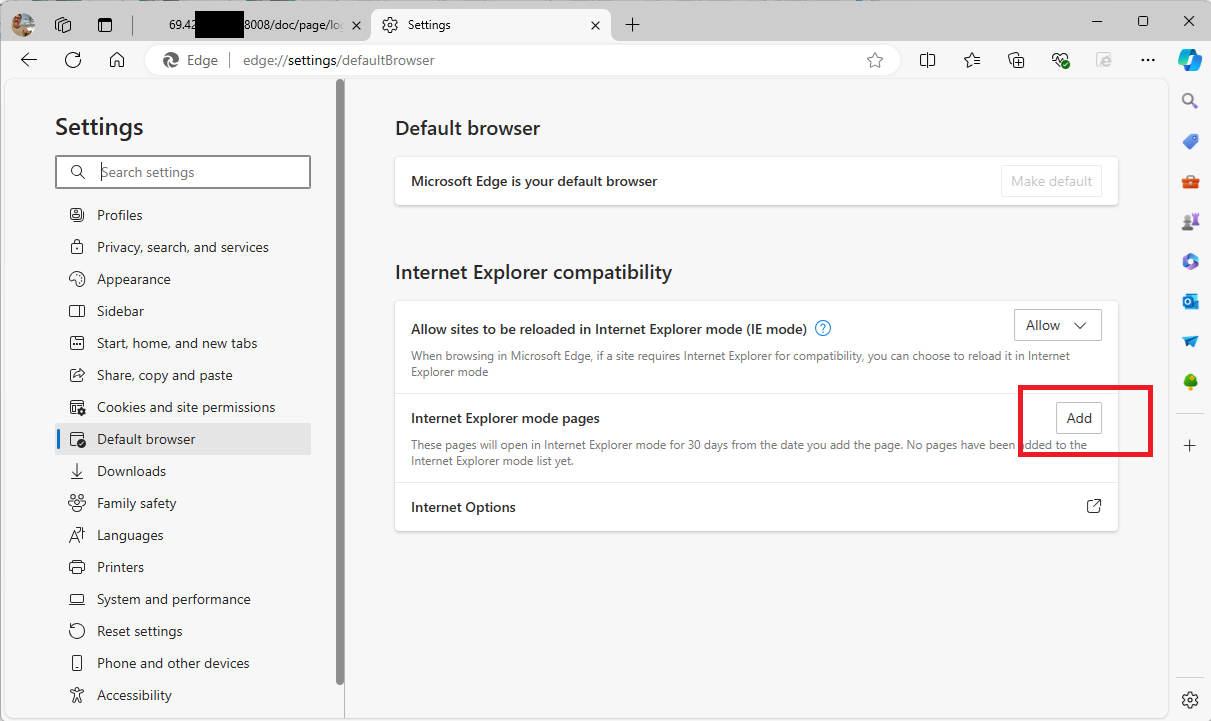Open Printers settings
The width and height of the screenshot is (1211, 721).
(183, 567)
